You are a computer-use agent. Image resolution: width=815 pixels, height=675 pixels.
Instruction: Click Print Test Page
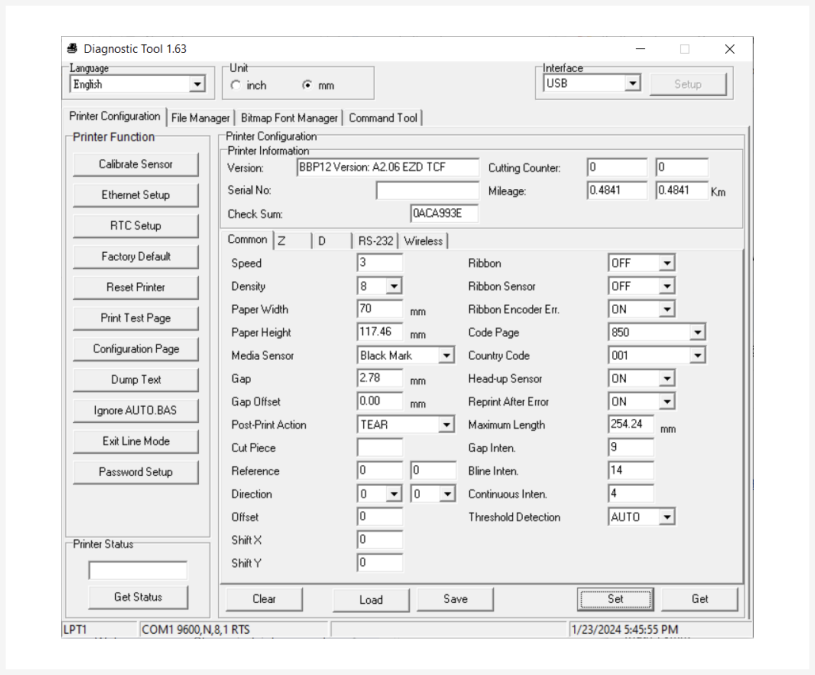(x=136, y=318)
